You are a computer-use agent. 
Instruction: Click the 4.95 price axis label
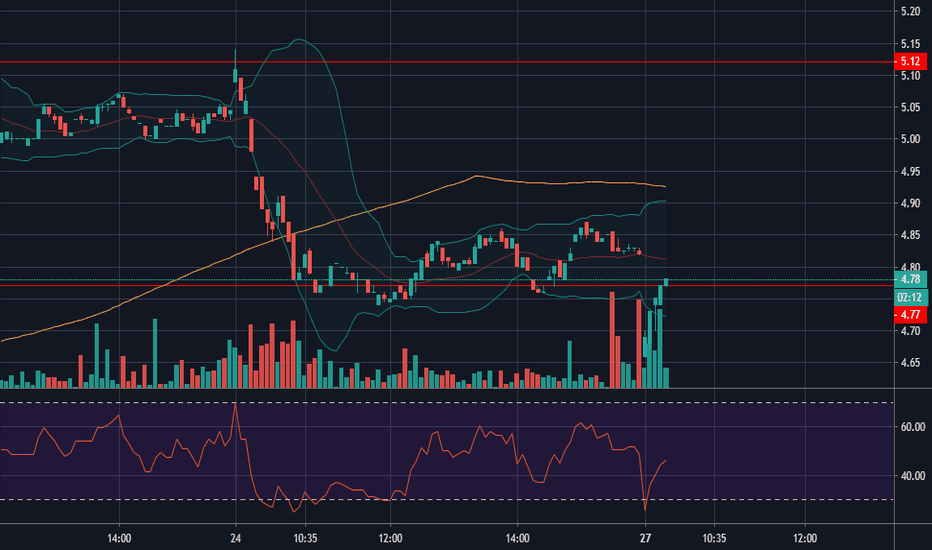910,171
